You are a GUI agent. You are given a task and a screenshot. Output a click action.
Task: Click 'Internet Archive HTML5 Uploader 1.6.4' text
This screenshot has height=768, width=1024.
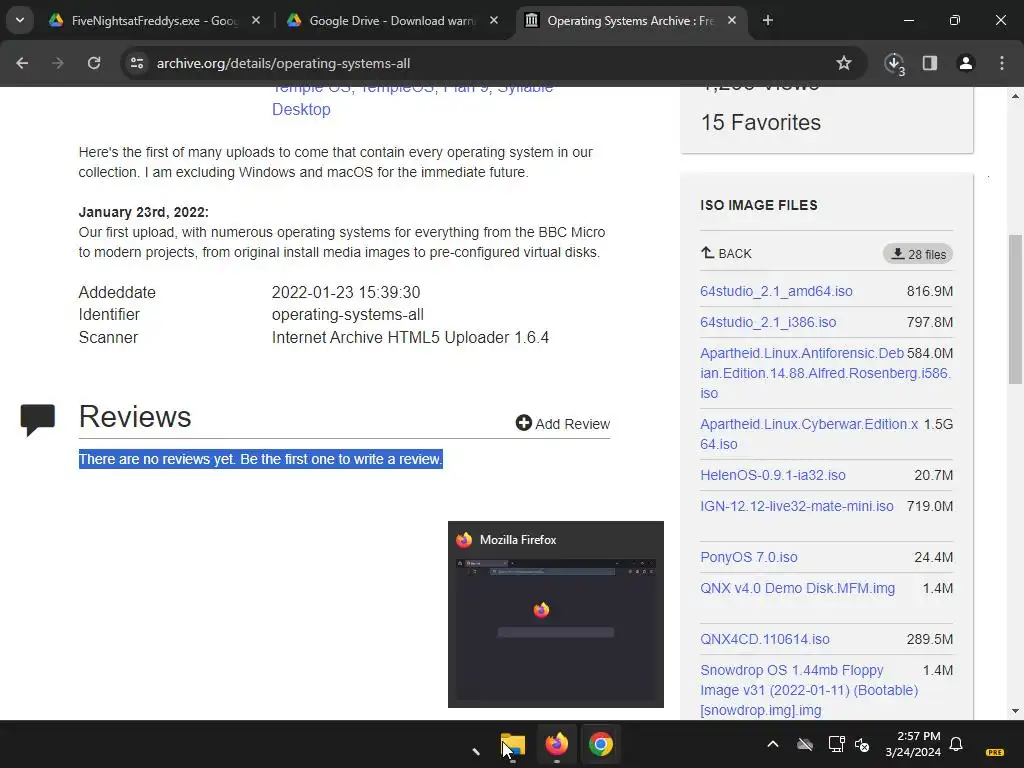[410, 338]
